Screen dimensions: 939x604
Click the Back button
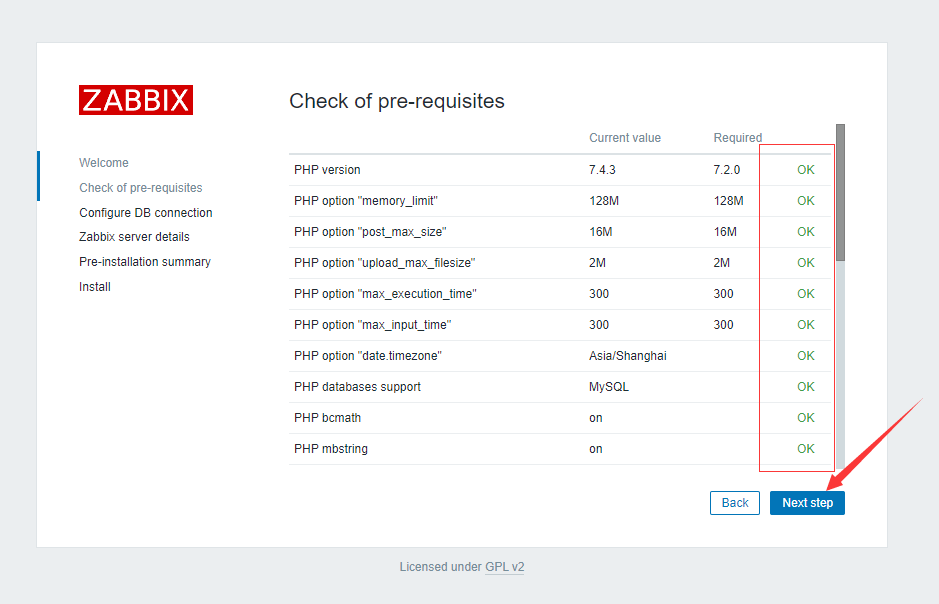(735, 503)
